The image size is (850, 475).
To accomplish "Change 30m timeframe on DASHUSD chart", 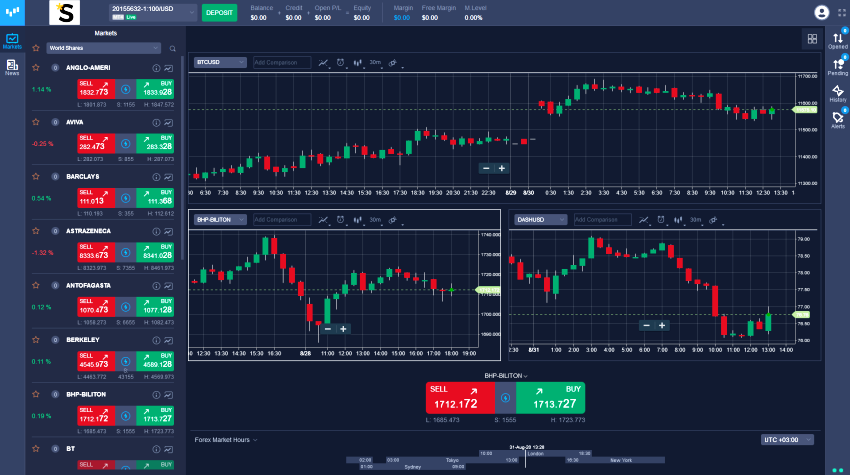I will click(x=696, y=220).
